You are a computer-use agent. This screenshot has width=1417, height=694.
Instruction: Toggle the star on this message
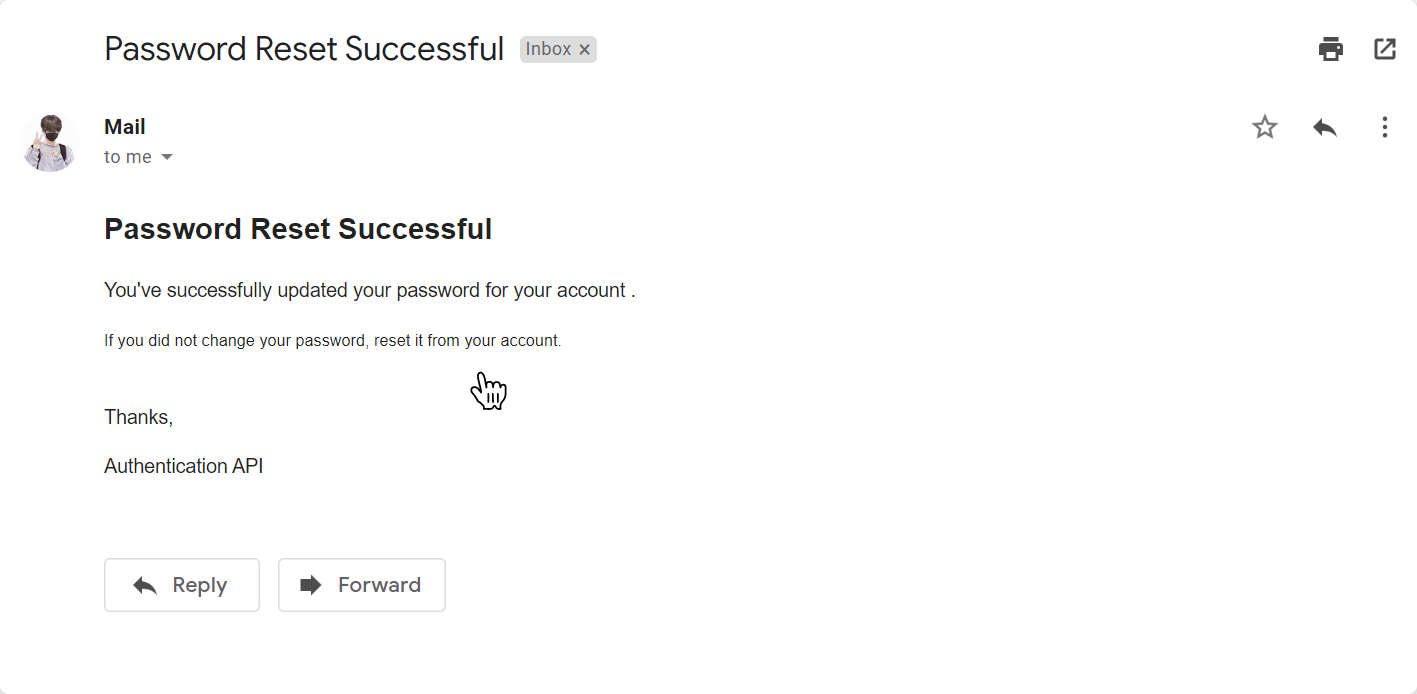click(x=1264, y=127)
